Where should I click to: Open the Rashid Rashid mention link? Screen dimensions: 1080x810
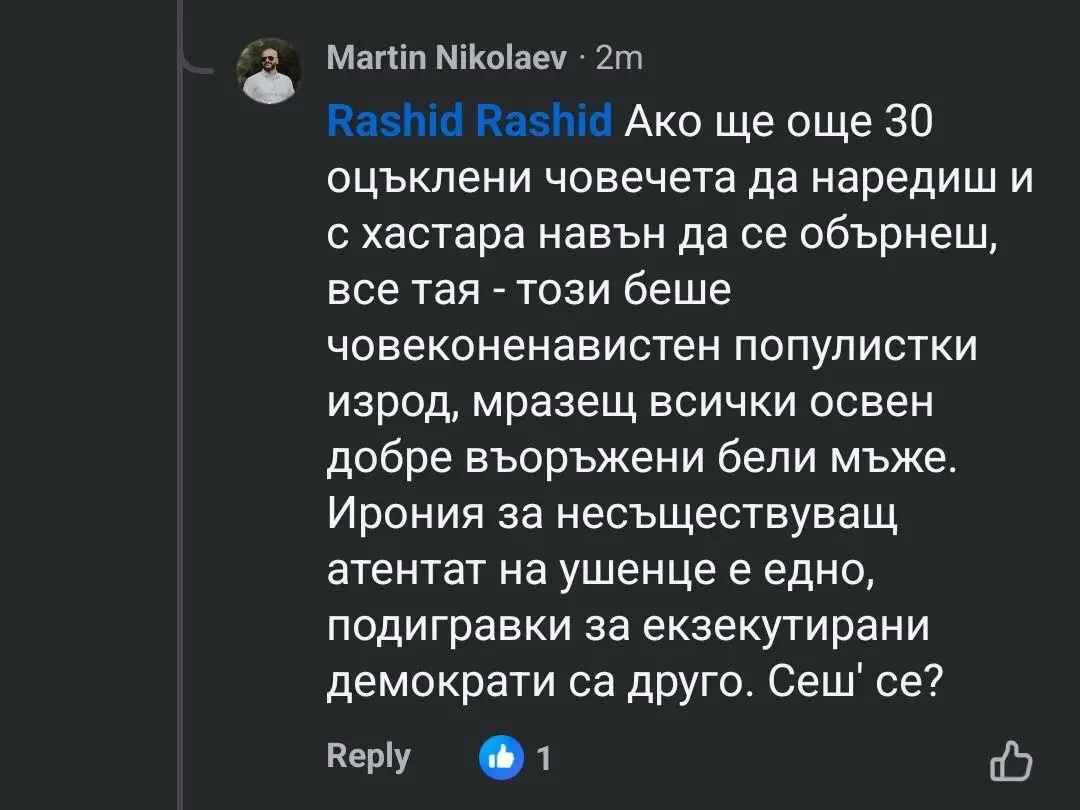469,122
